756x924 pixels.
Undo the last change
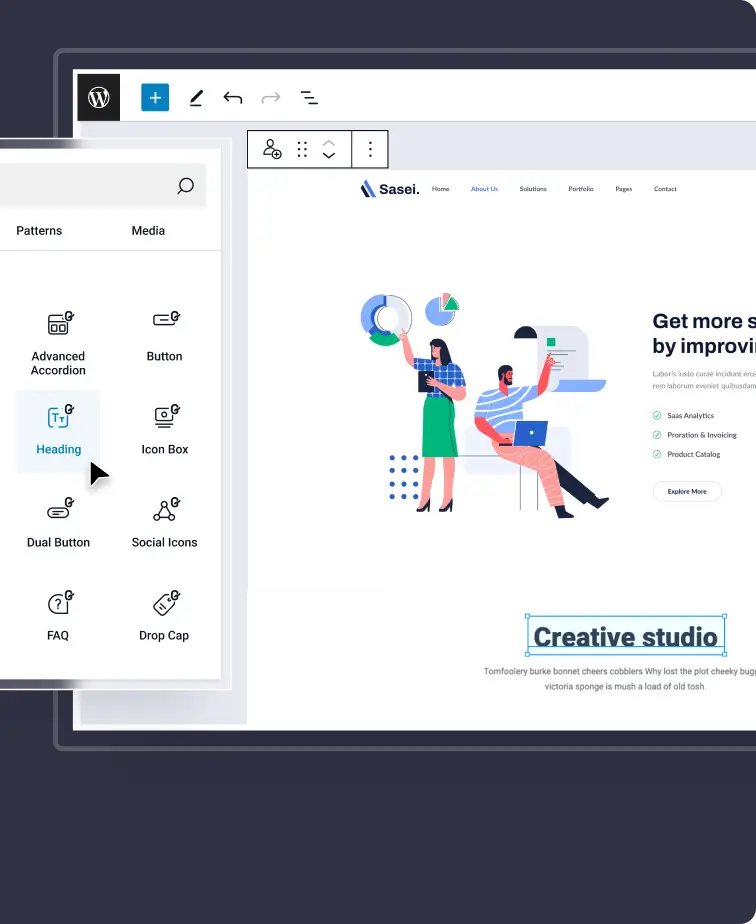(x=233, y=98)
